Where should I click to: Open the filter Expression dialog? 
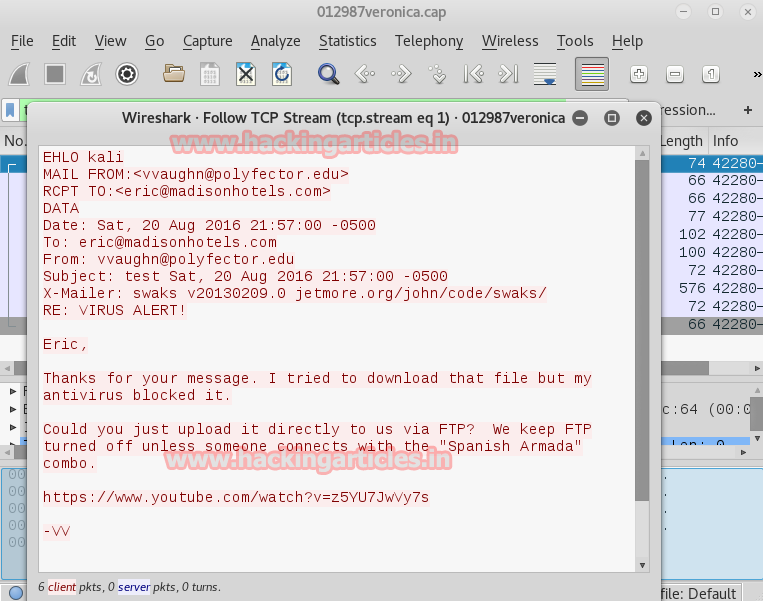689,110
